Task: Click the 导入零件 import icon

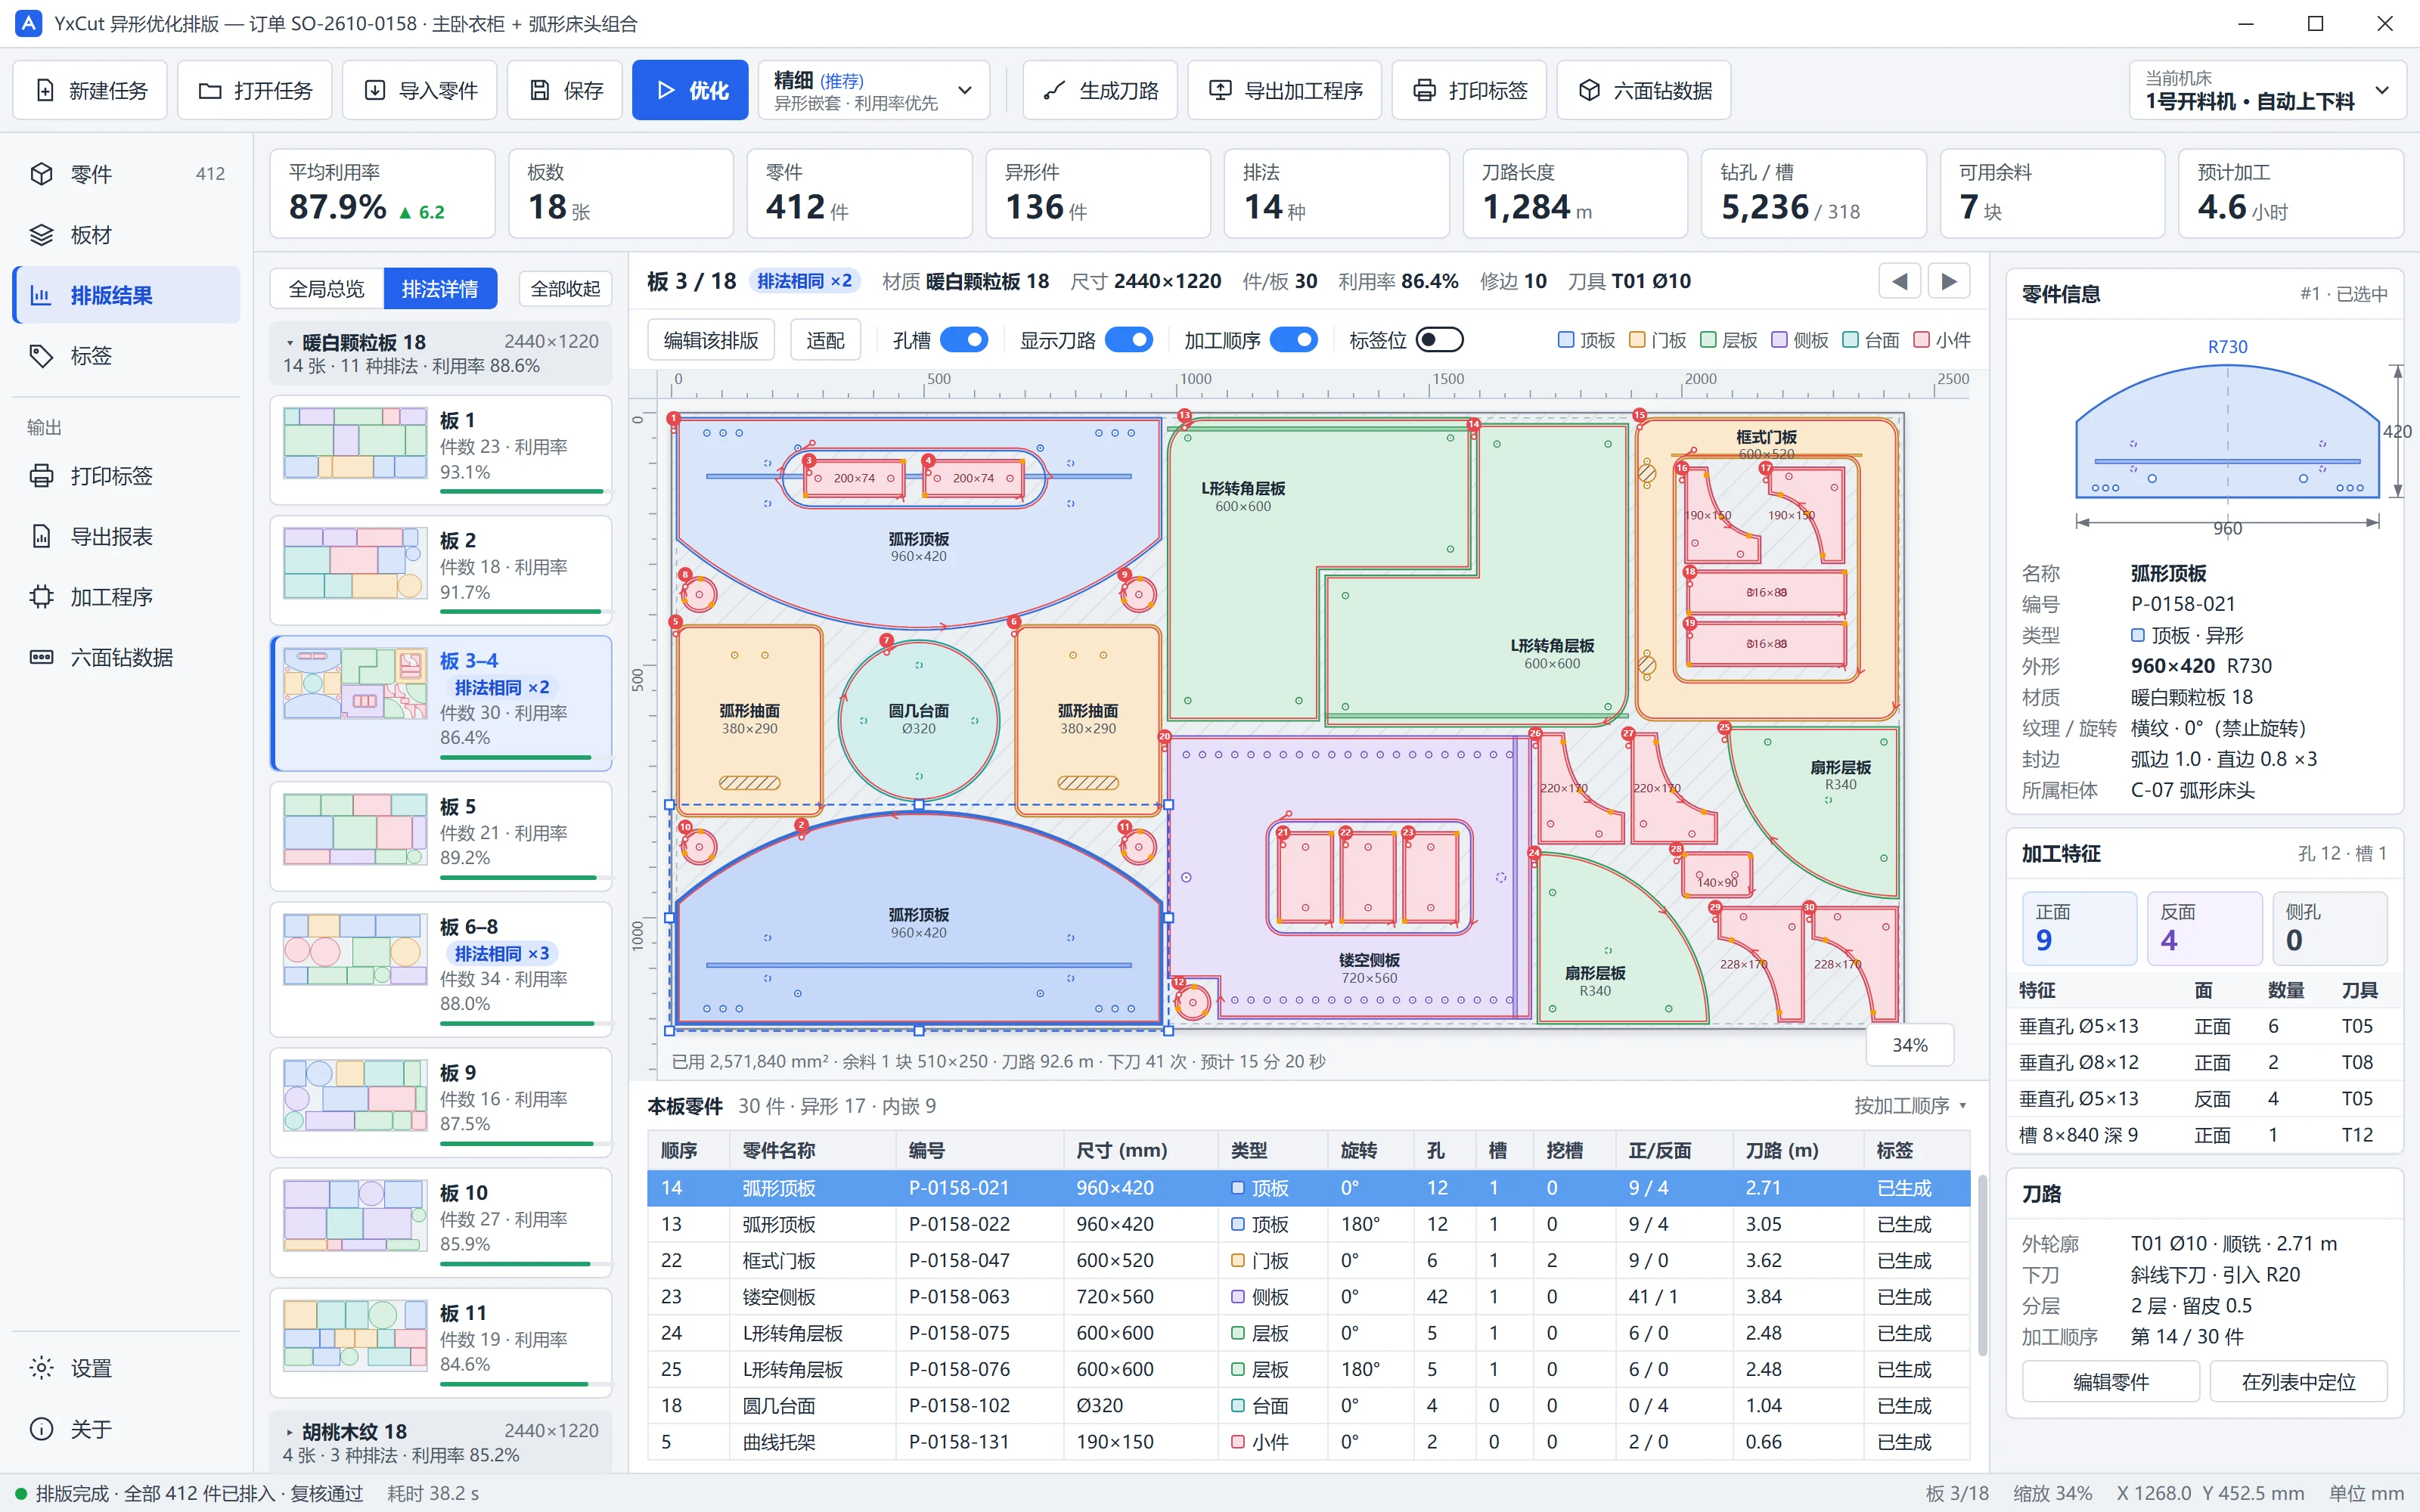Action: click(x=374, y=90)
